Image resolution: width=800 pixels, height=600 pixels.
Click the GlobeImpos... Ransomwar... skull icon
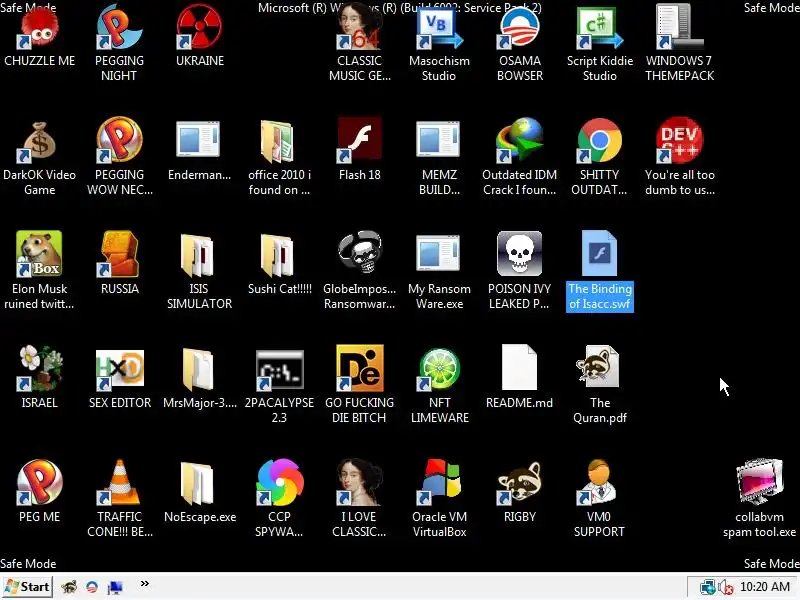click(x=360, y=252)
